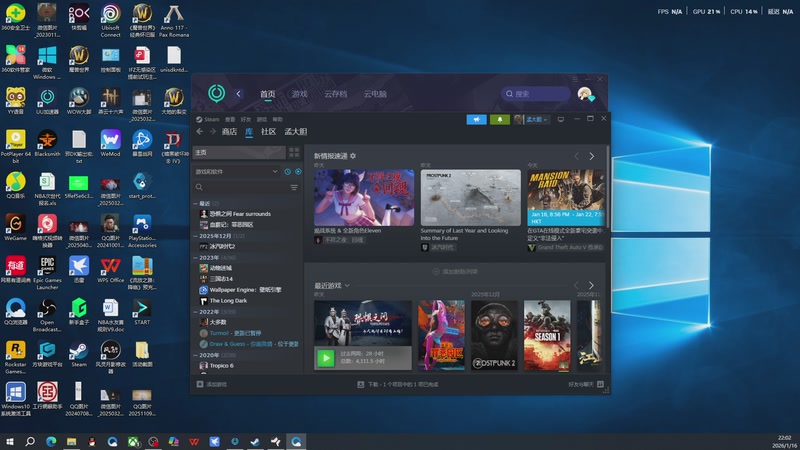Open the downloads status at window bottom

coord(398,384)
